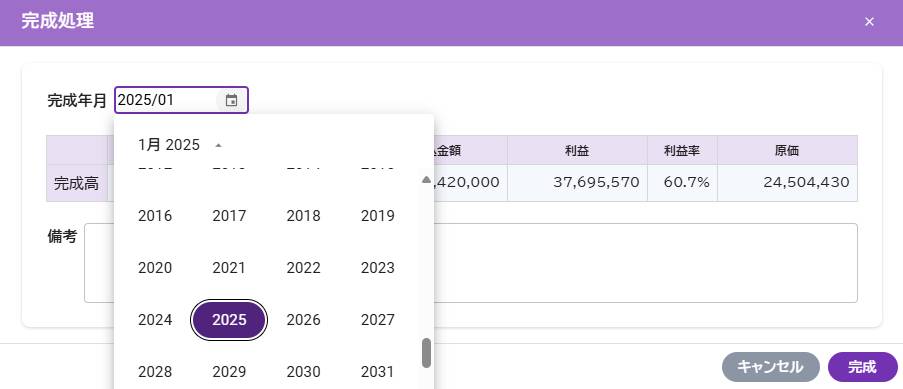
Task: Click the year list scrollbar thumb
Action: [426, 353]
